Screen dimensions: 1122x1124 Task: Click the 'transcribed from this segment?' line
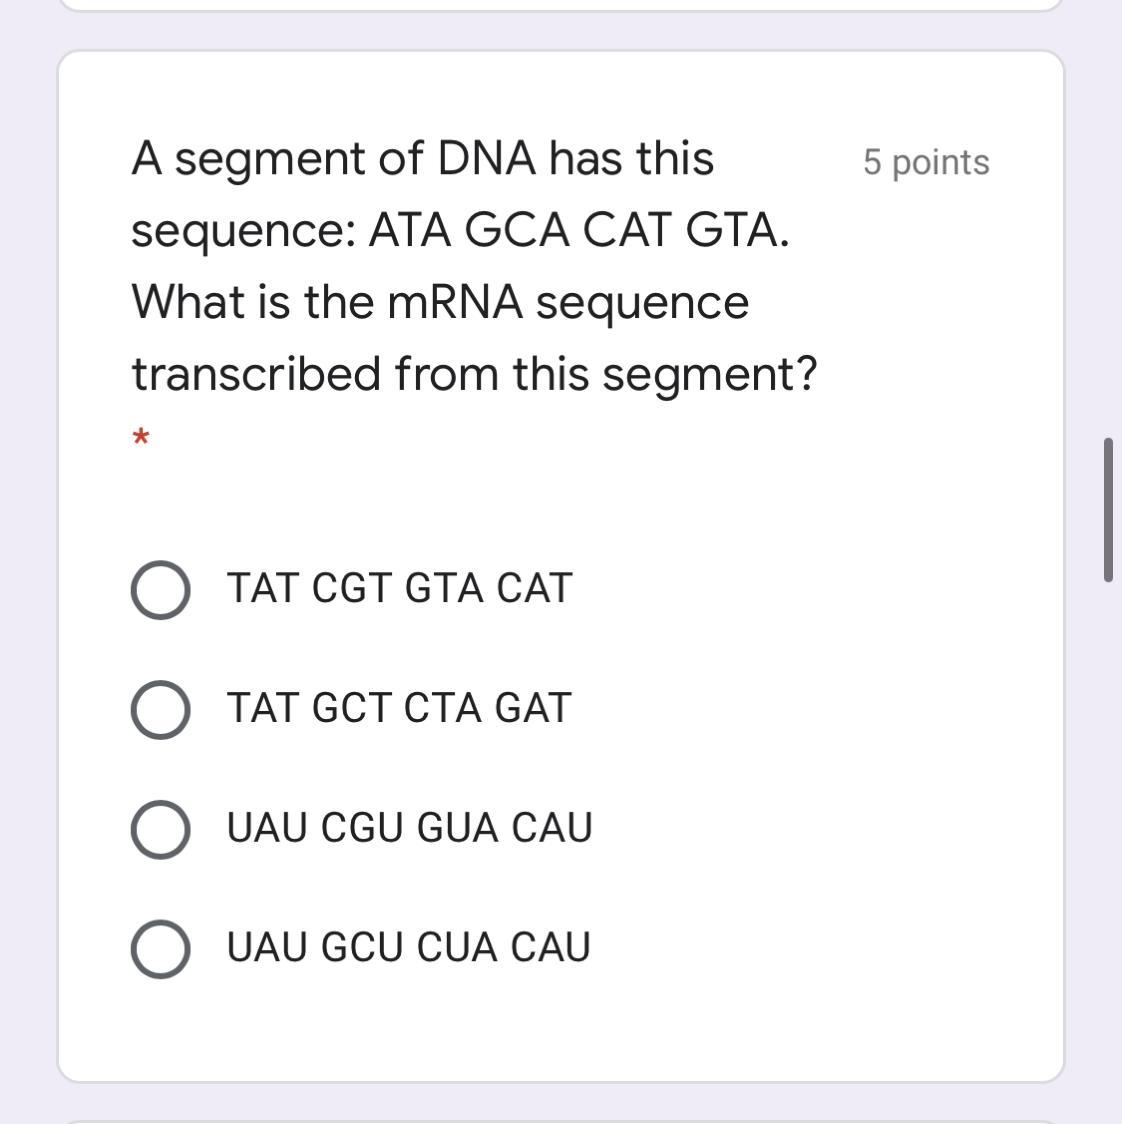tap(474, 374)
